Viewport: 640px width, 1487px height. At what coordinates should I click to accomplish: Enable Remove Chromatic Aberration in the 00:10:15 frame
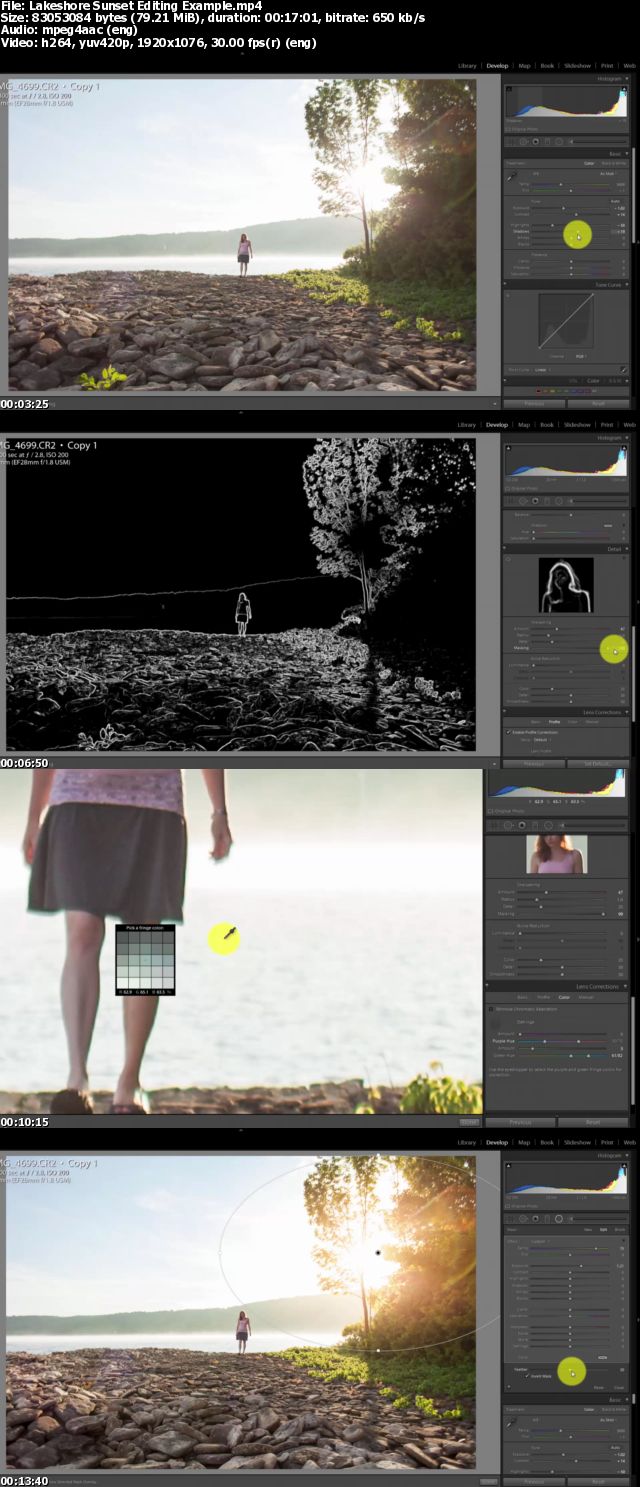[491, 1009]
